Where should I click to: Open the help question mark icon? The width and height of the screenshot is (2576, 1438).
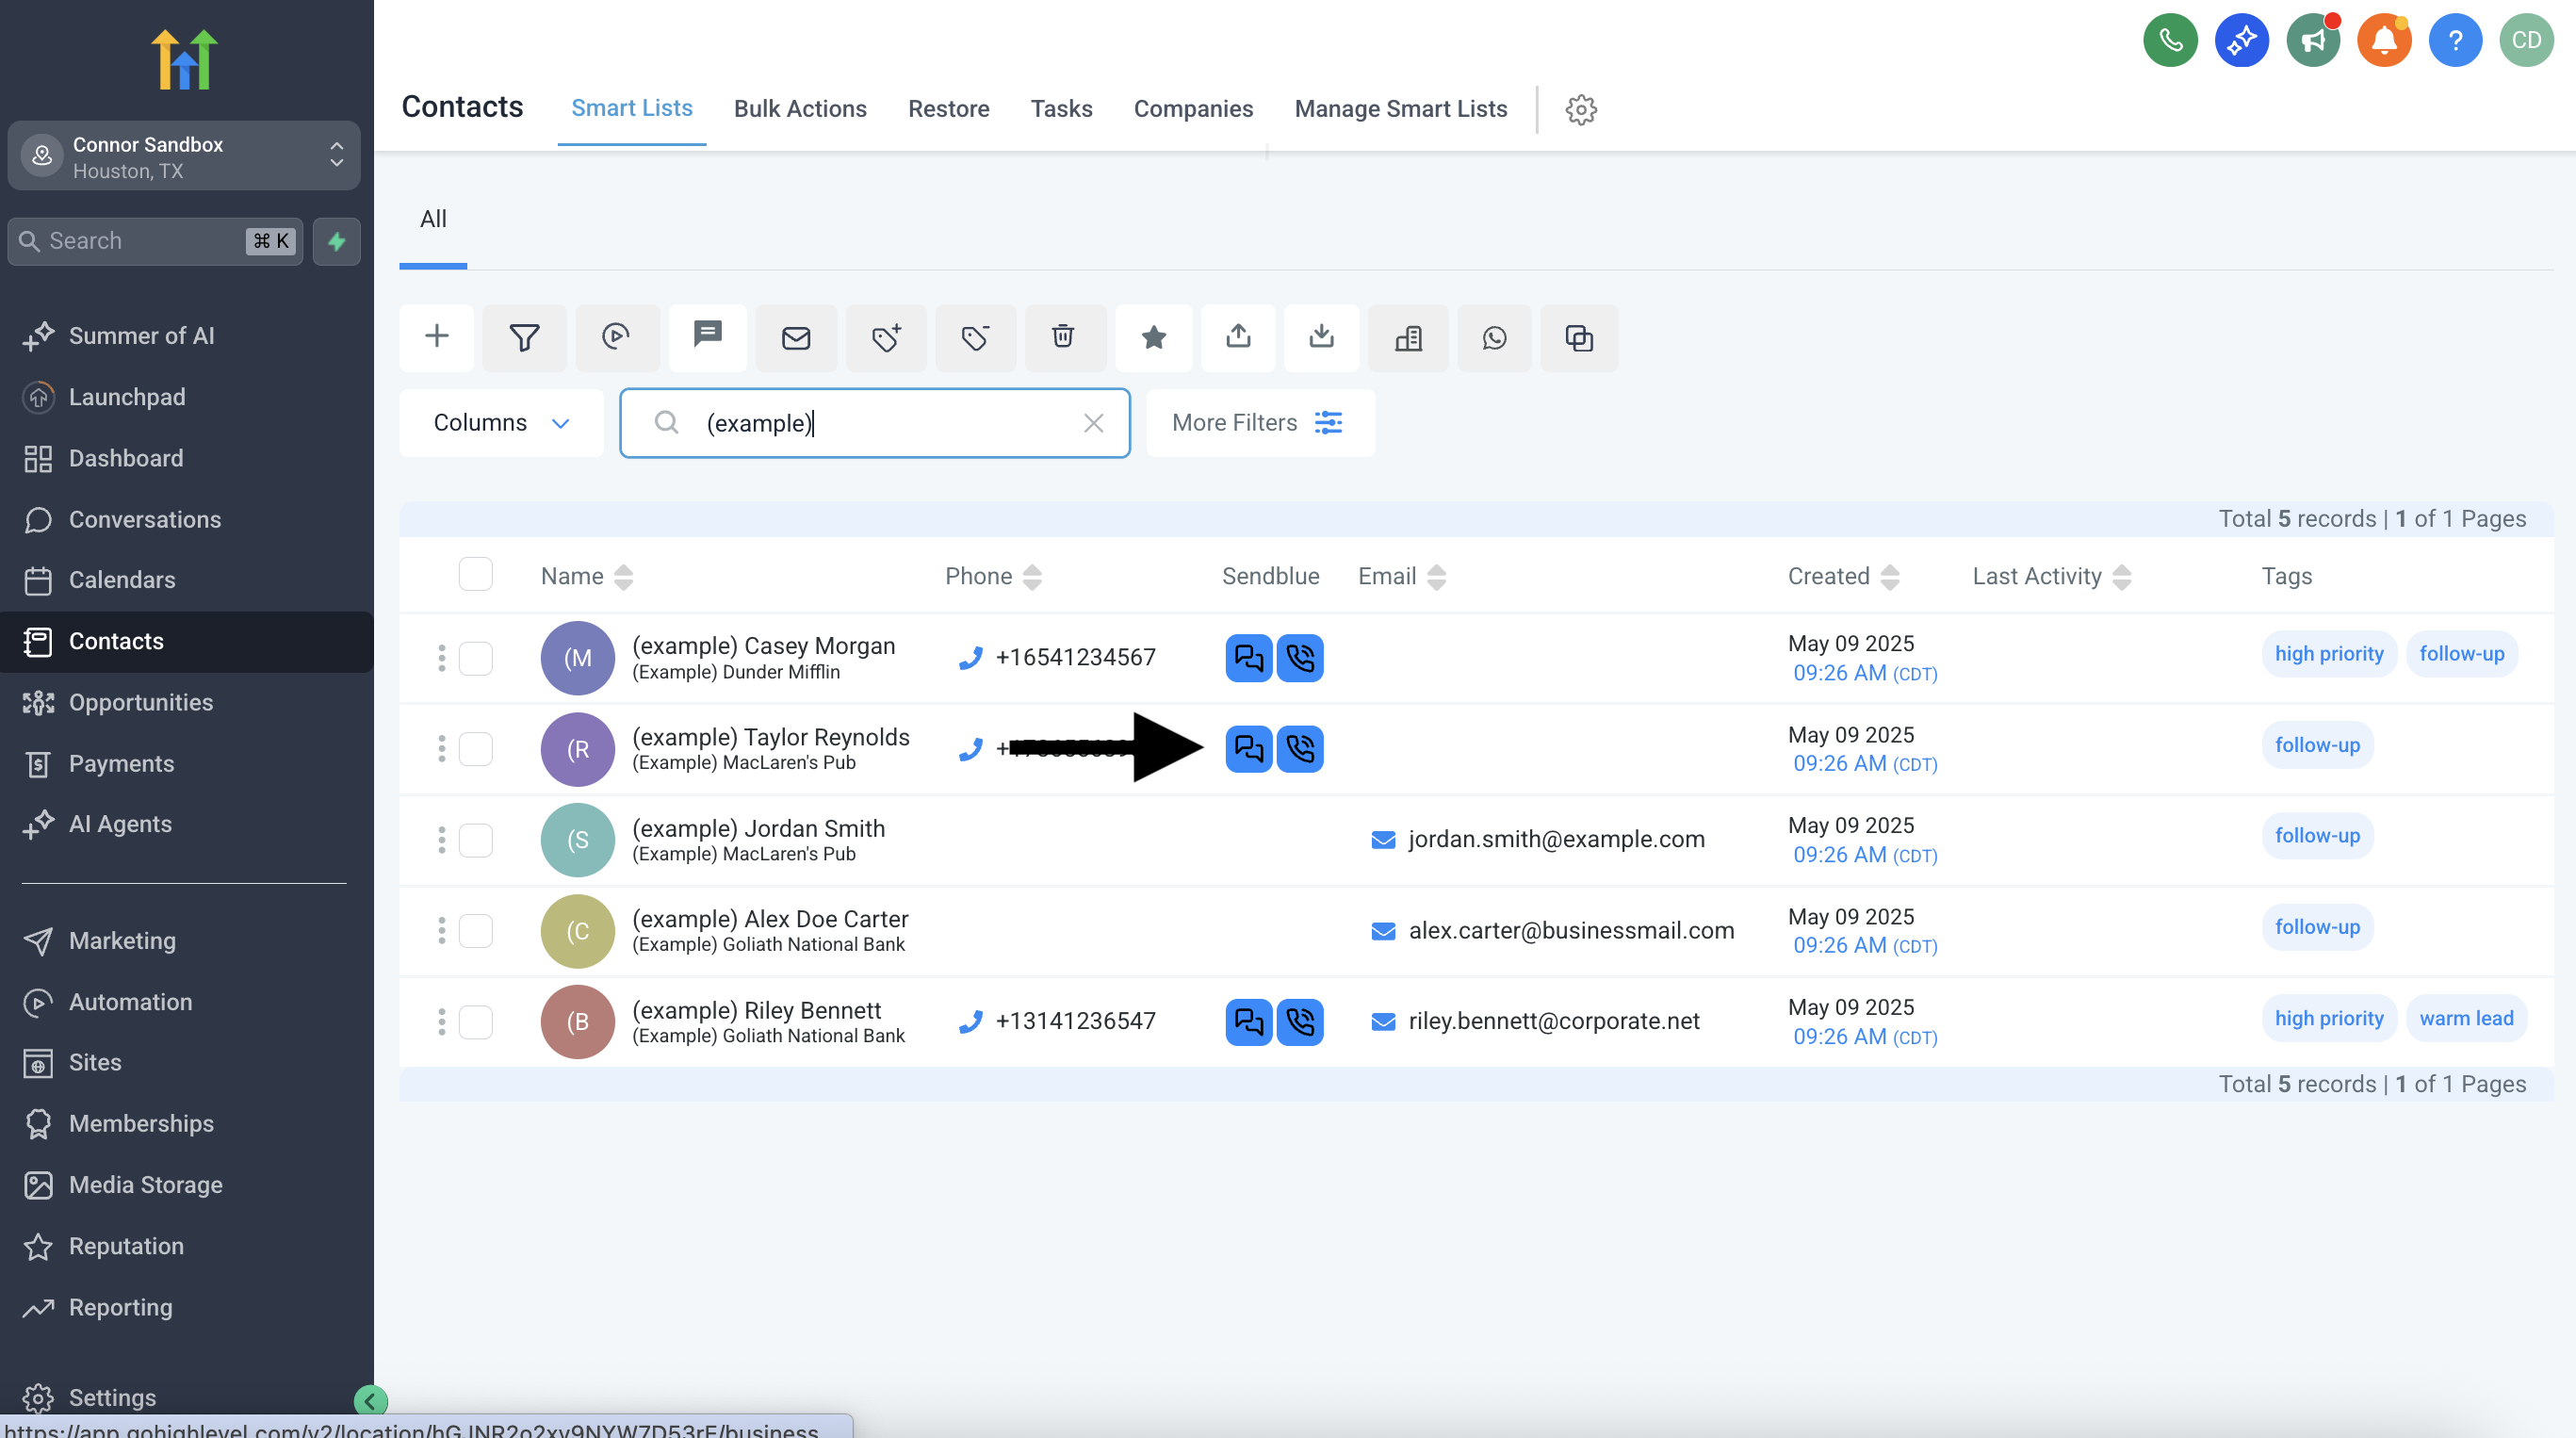[2455, 40]
